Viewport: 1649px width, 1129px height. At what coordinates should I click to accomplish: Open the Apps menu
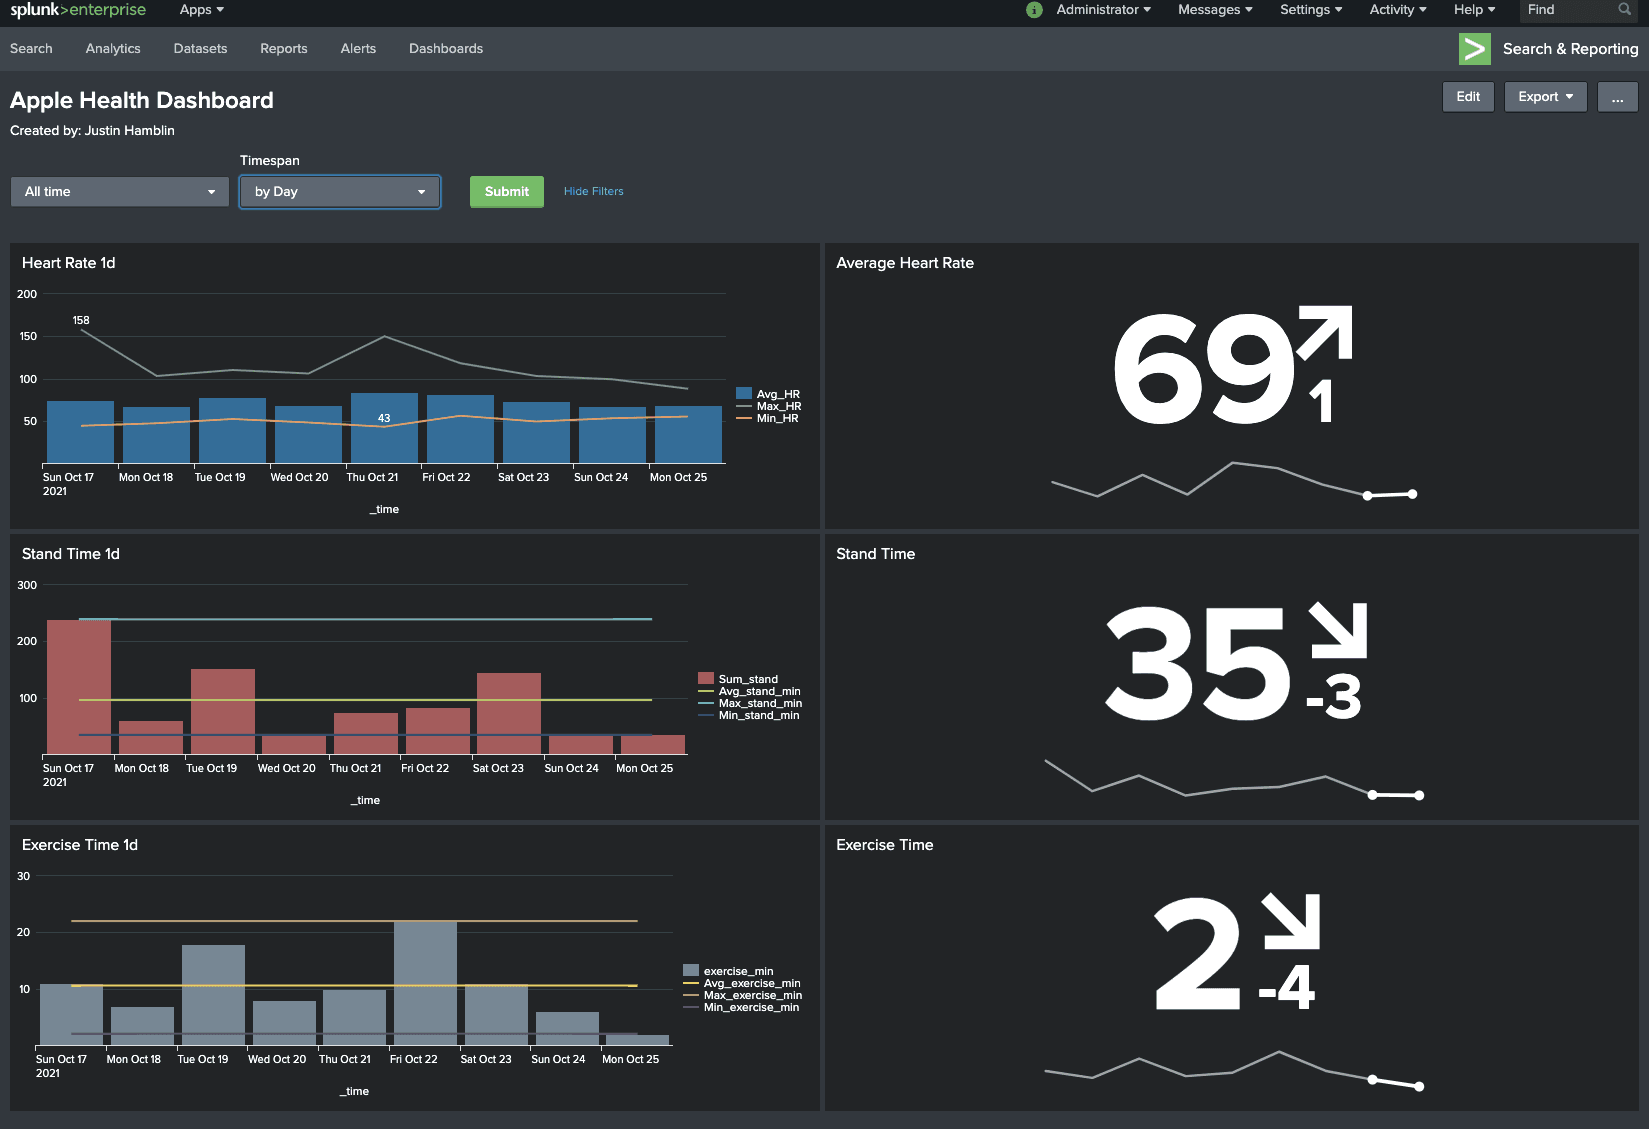click(x=201, y=10)
